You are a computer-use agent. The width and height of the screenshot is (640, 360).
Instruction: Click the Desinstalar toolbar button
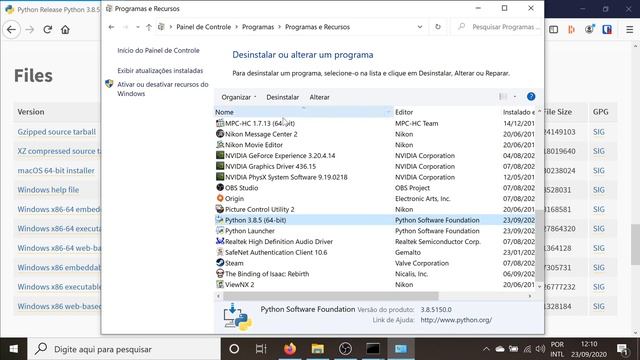coord(282,97)
